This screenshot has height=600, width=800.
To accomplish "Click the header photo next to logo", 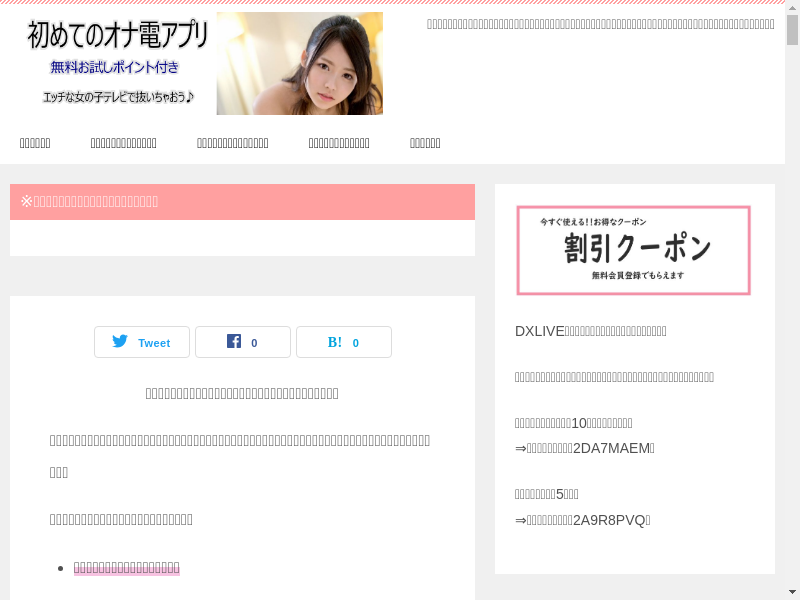I will click(x=299, y=63).
